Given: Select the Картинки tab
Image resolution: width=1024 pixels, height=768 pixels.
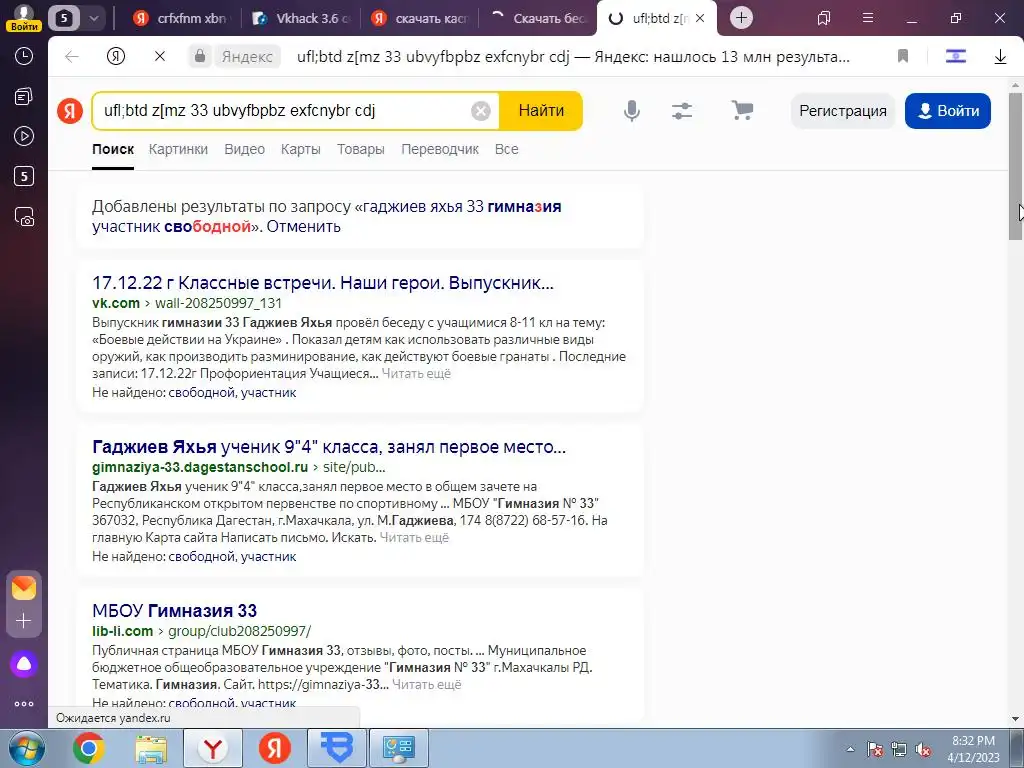Looking at the screenshot, I should [x=178, y=149].
